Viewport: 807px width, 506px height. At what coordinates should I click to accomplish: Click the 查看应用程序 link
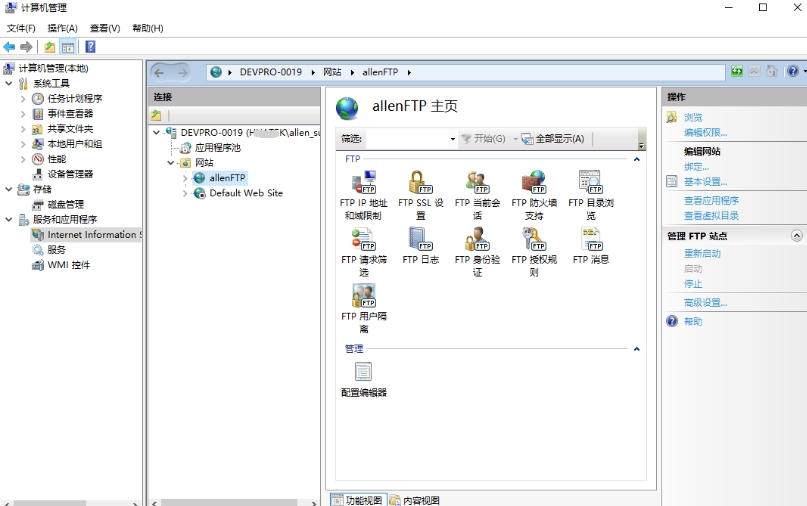pos(711,200)
